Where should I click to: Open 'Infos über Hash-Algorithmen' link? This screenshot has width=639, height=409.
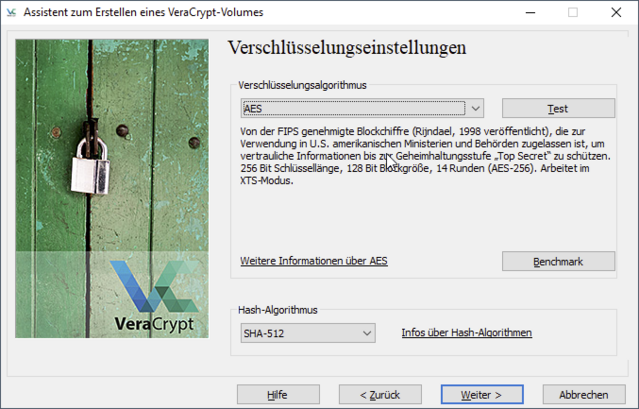[466, 332]
